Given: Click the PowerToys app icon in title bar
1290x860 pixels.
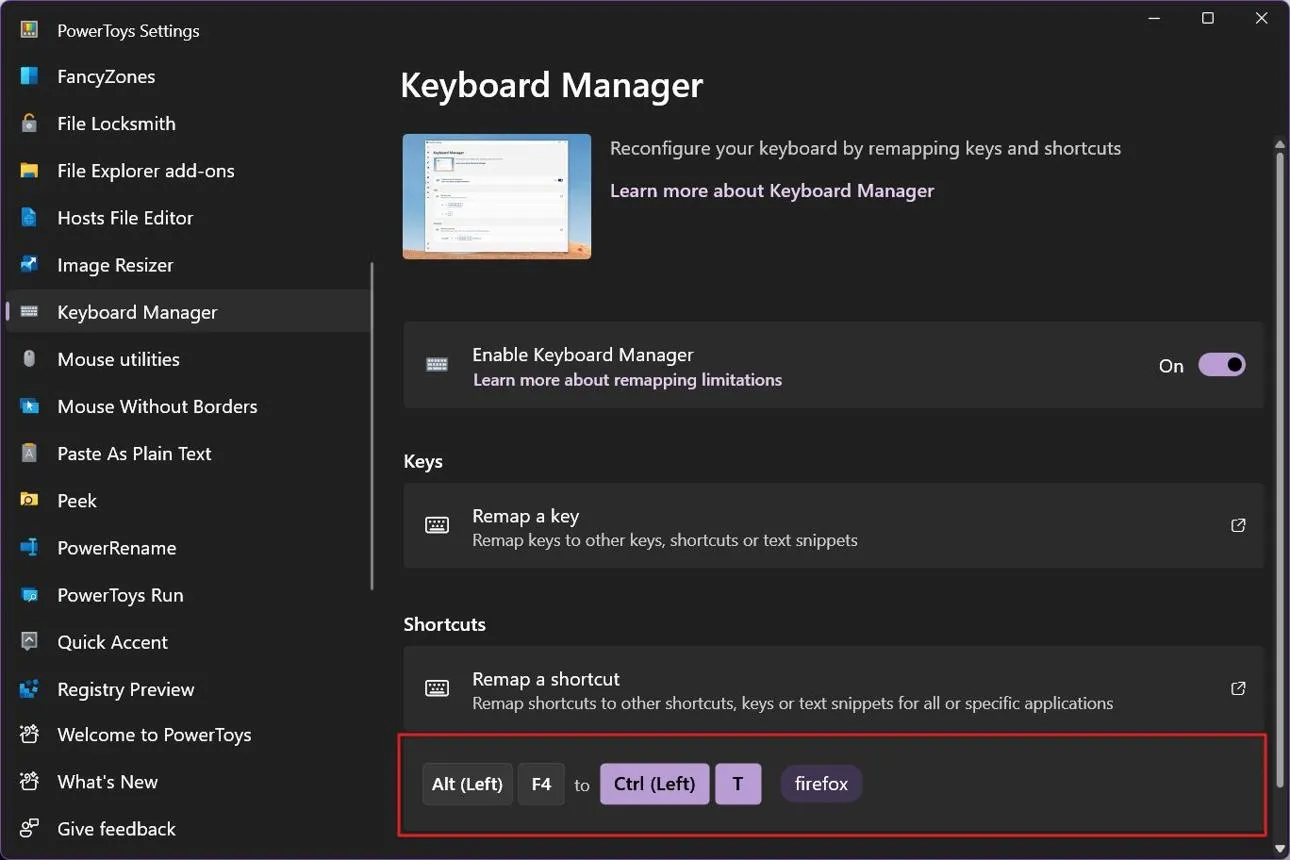Looking at the screenshot, I should pos(29,30).
